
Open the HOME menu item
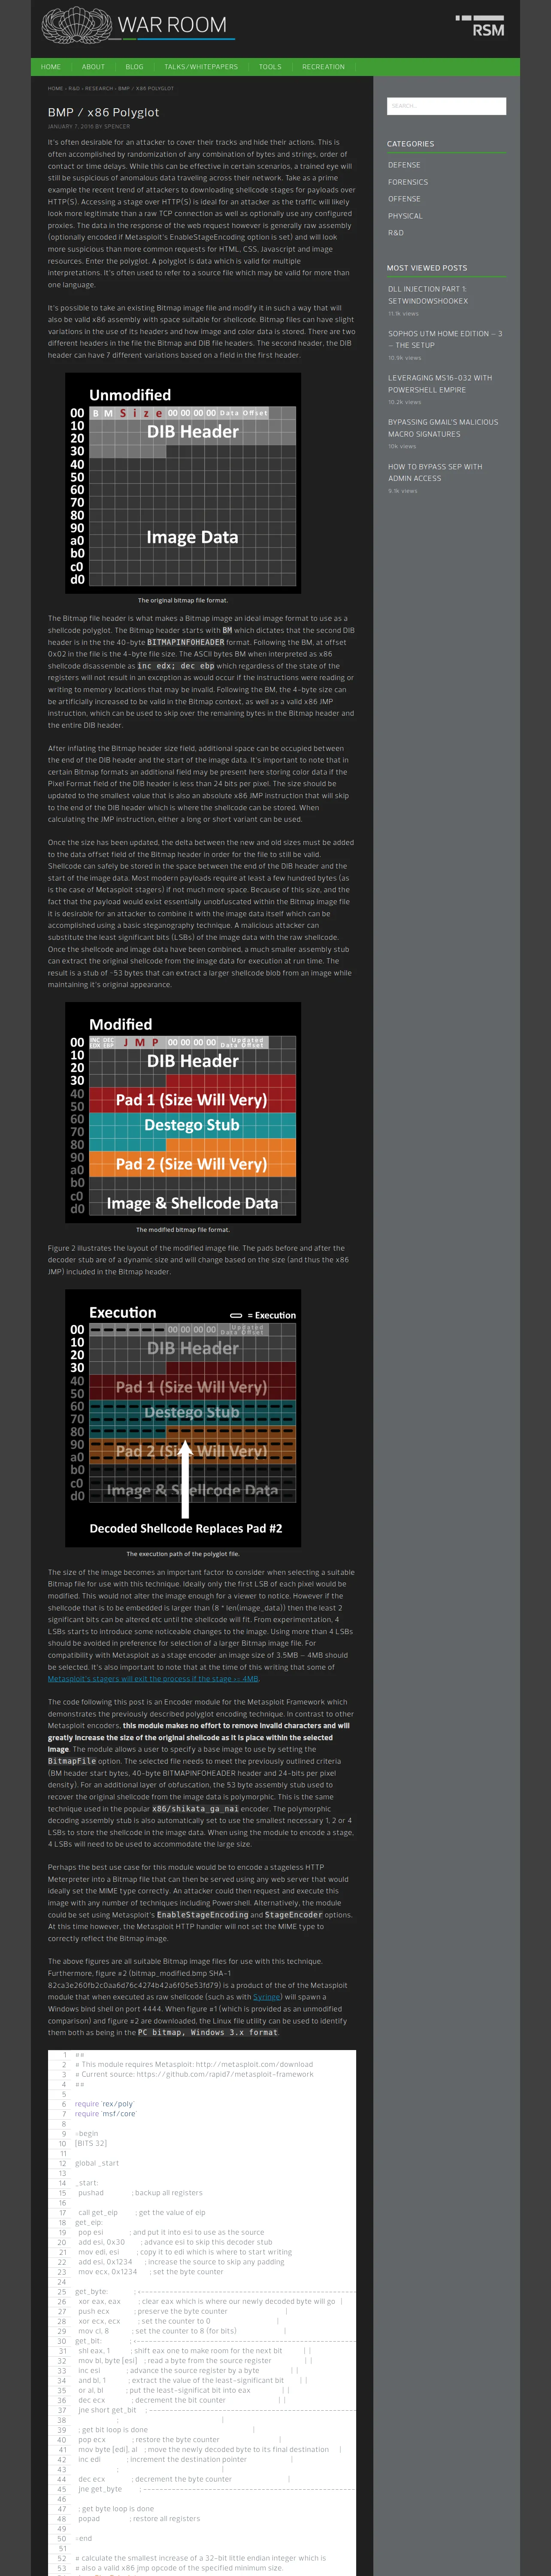(x=51, y=67)
